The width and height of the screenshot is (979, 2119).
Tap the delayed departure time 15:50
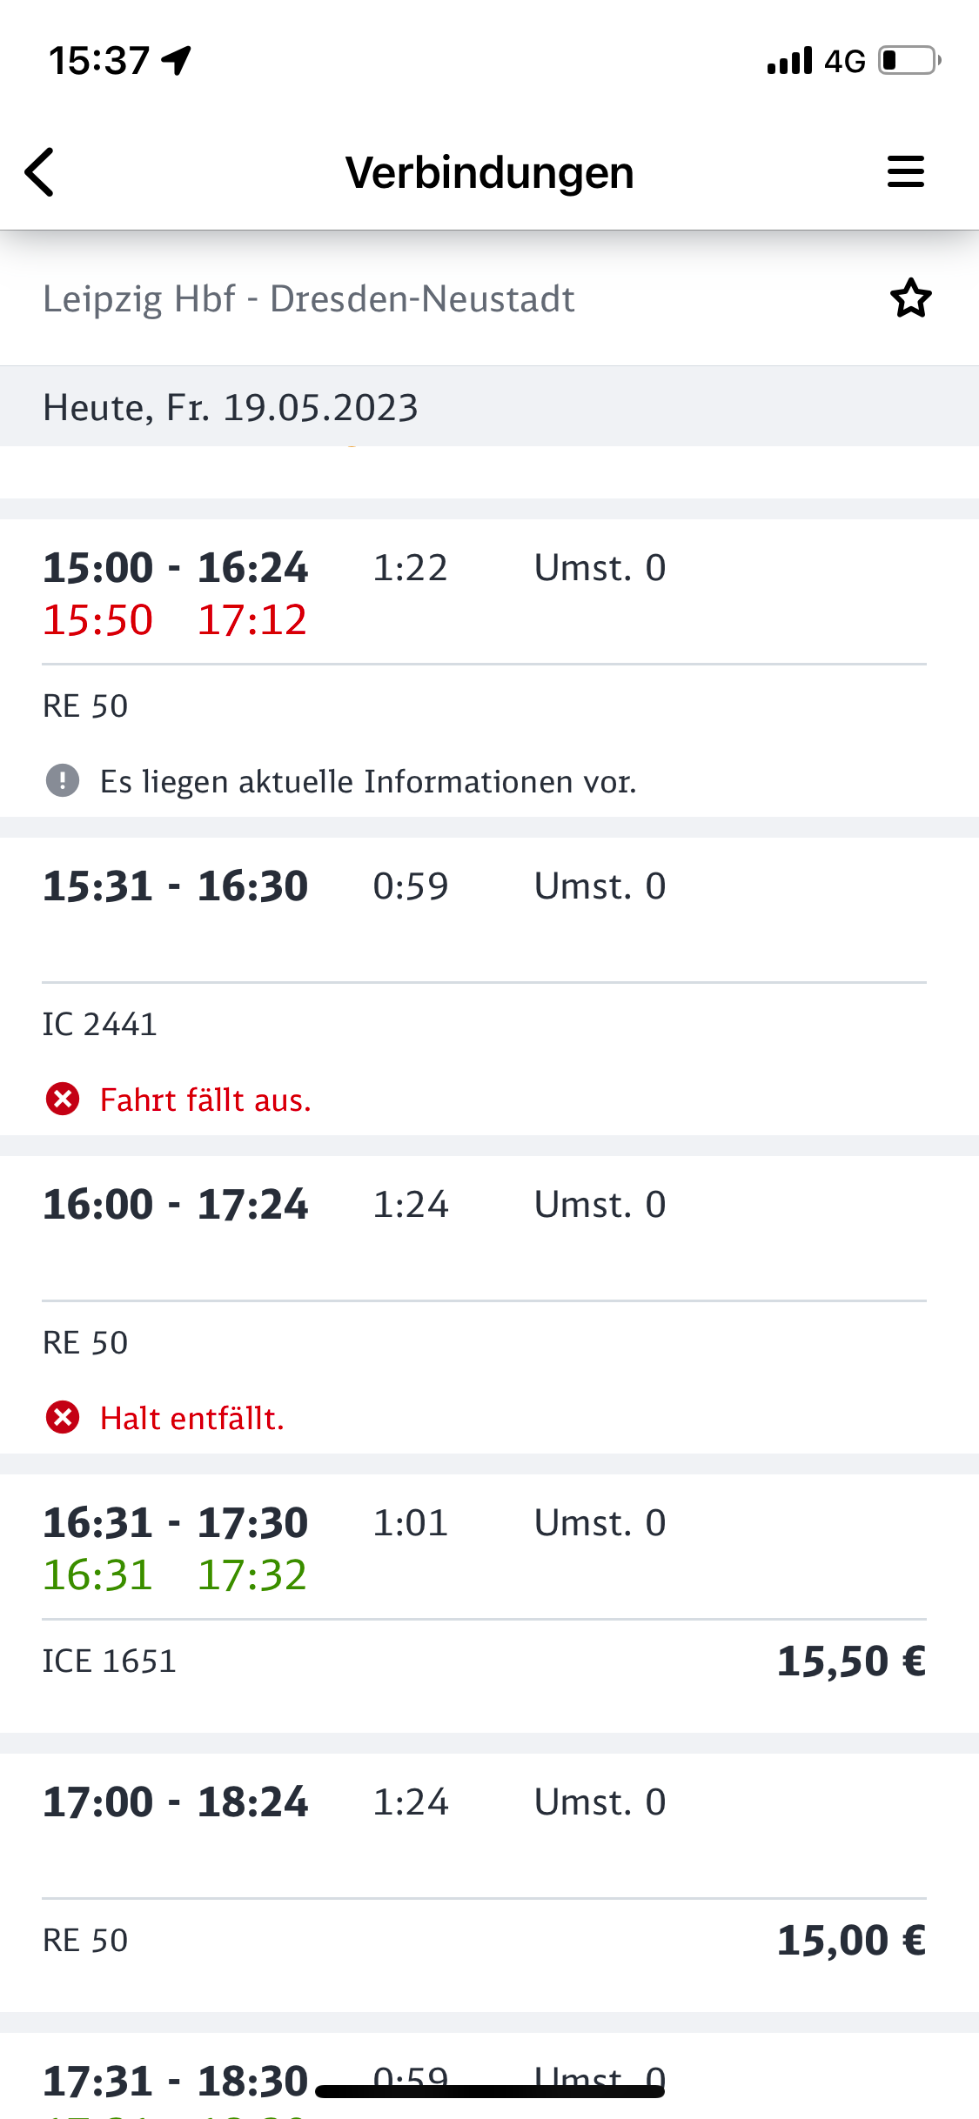click(98, 620)
